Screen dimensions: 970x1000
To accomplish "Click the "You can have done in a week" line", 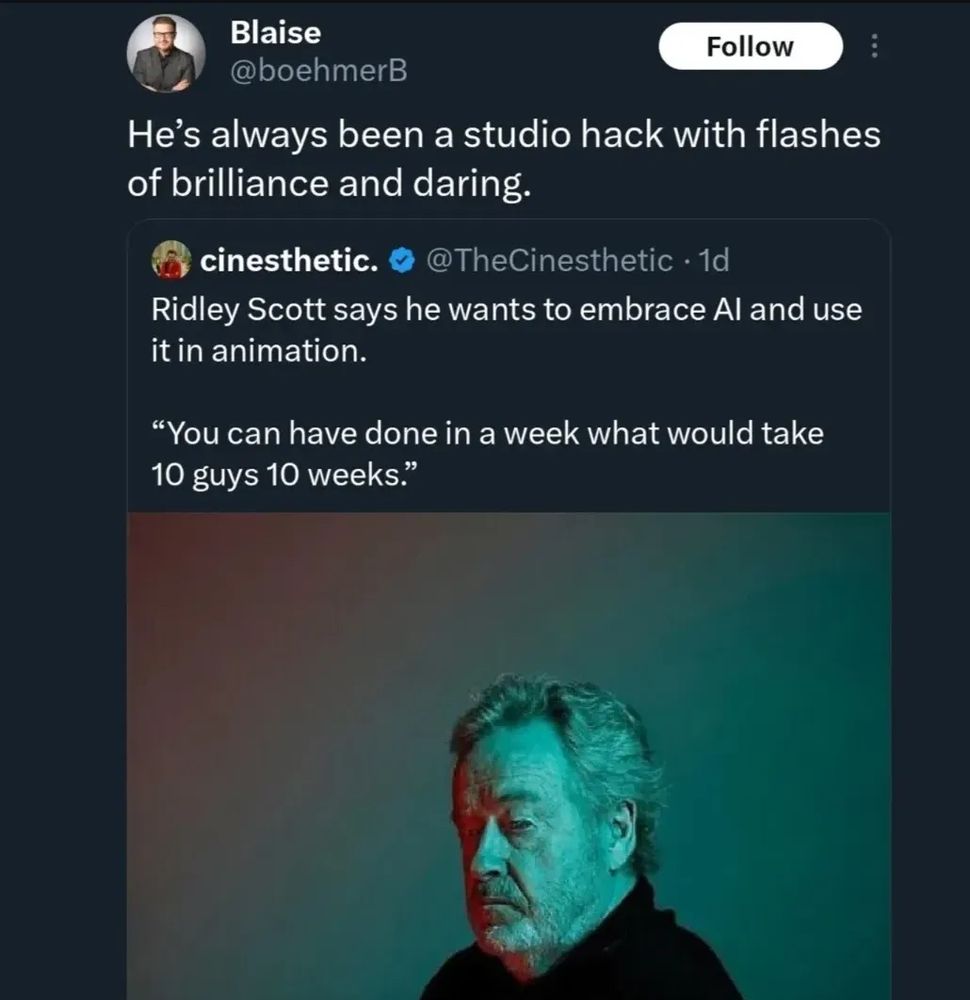I will pyautogui.click(x=486, y=433).
